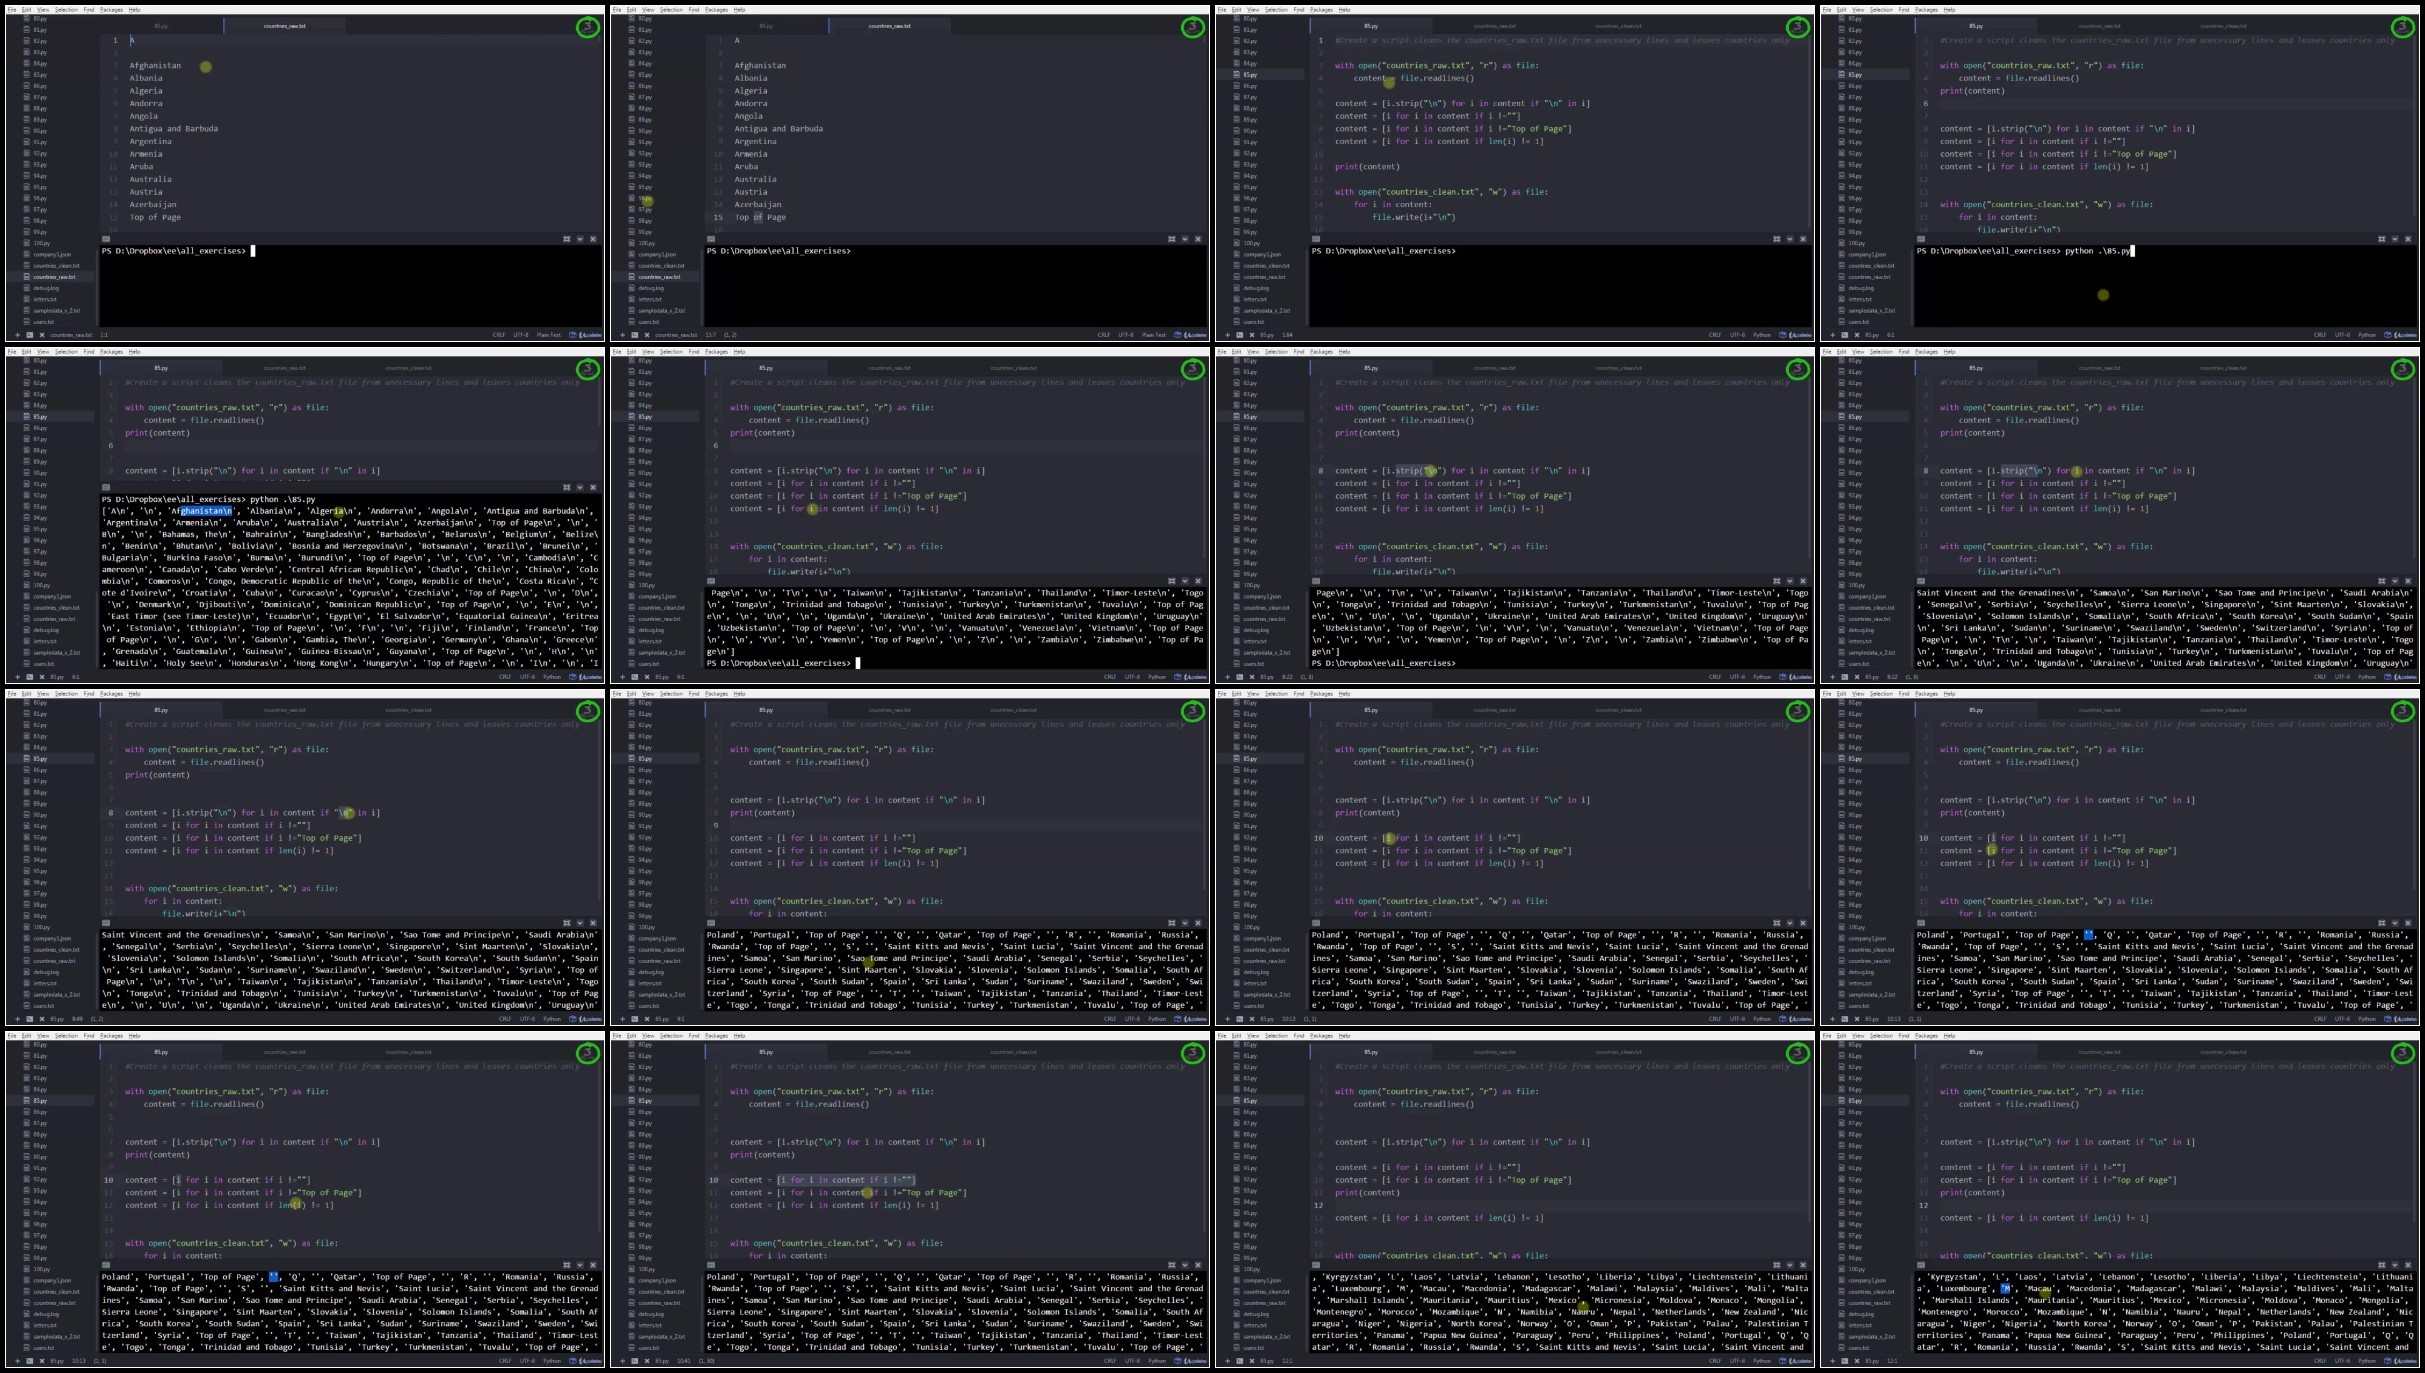In the top row's third frame, open the countries_clean.txt tab
This screenshot has width=2425, height=1373.
(1618, 26)
